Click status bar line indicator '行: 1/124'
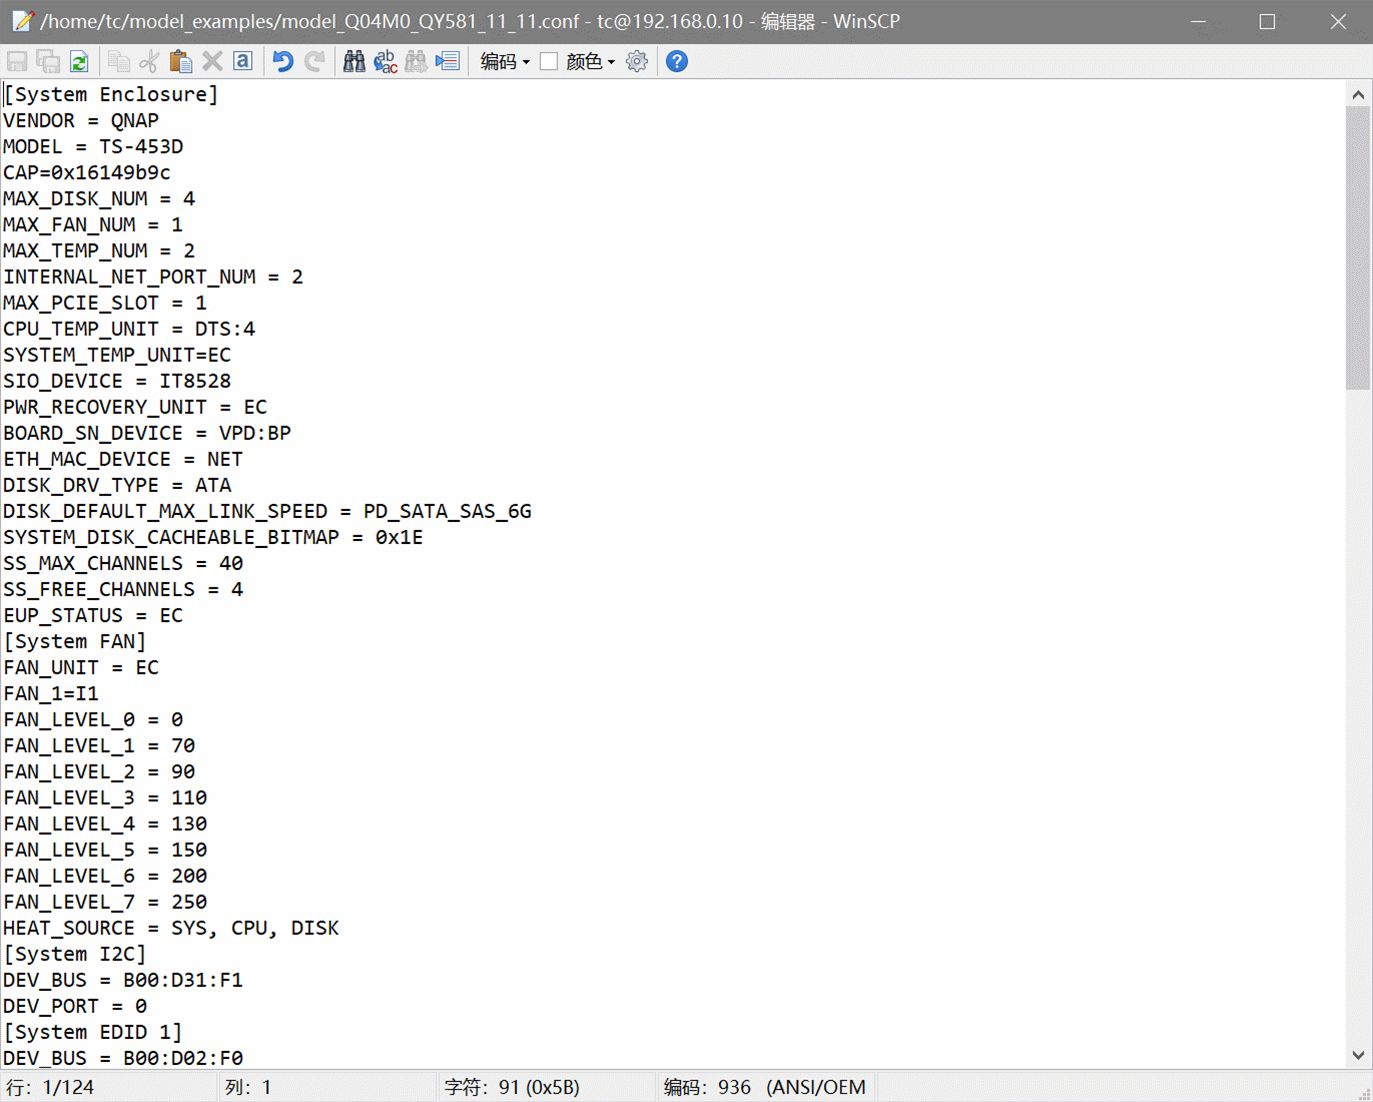The height and width of the screenshot is (1102, 1373). [50, 1087]
